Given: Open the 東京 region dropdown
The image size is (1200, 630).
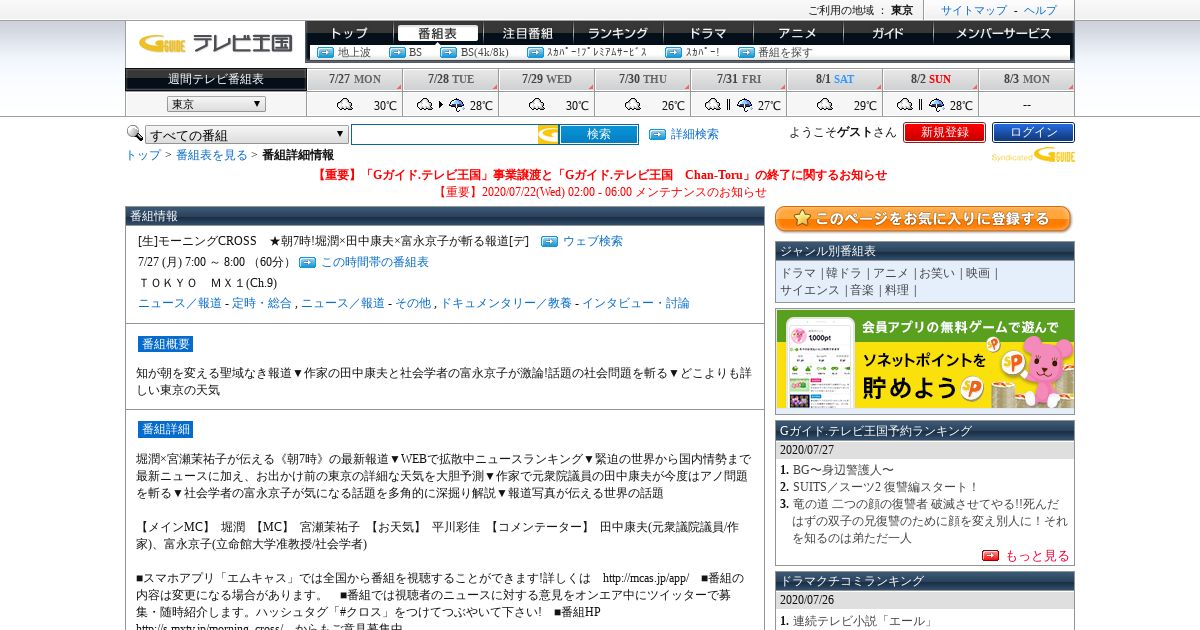Looking at the screenshot, I should [x=216, y=104].
